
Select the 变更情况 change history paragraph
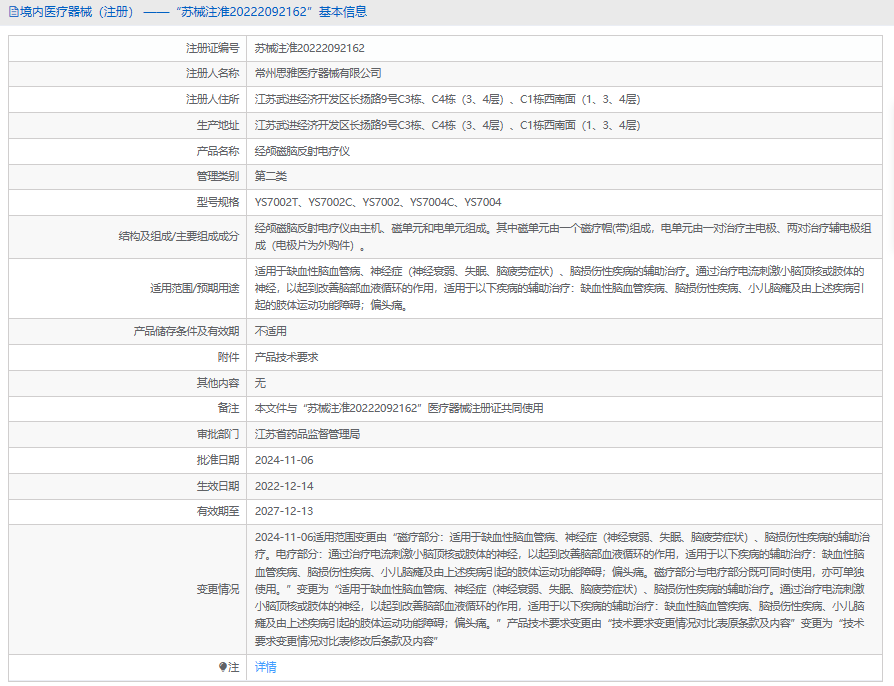point(562,589)
